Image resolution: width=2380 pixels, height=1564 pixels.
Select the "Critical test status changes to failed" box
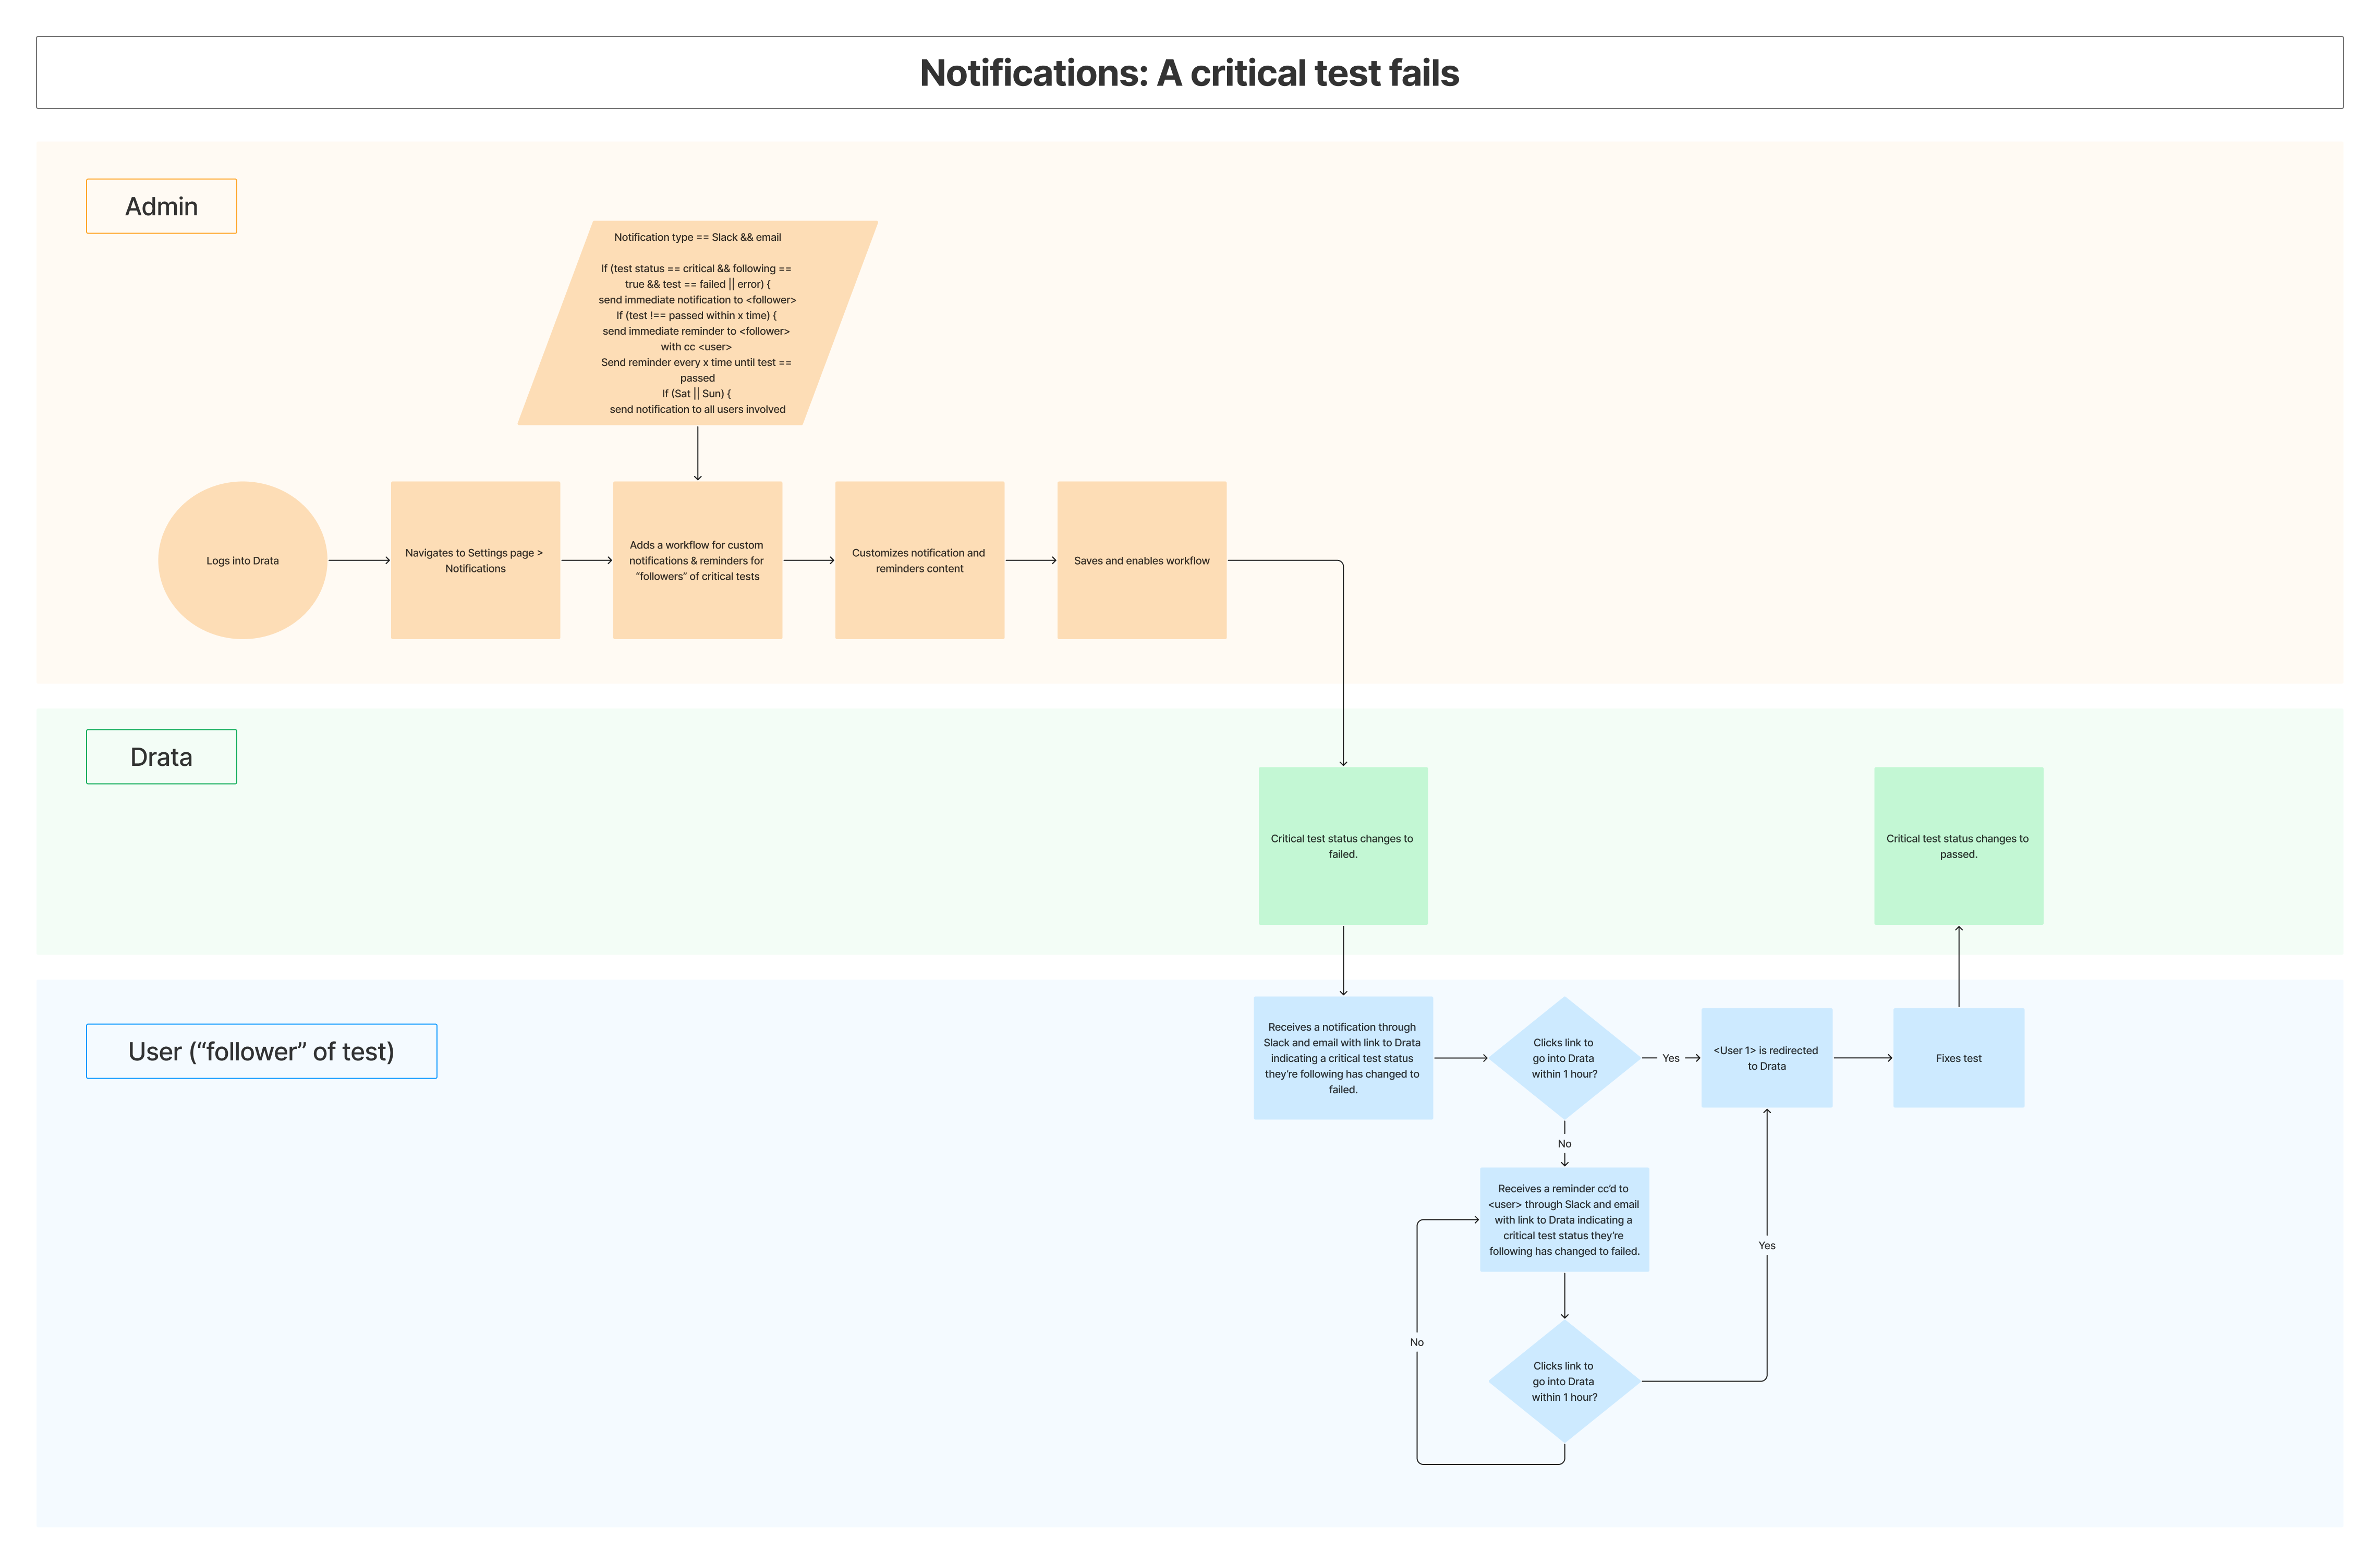pyautogui.click(x=1342, y=846)
